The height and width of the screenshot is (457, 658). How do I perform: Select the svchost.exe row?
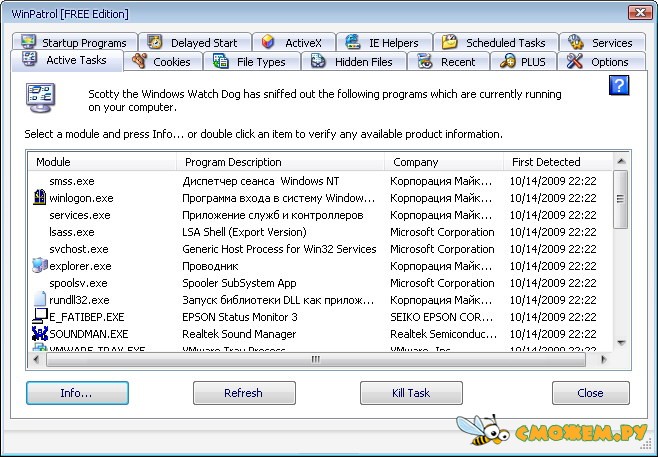(x=320, y=249)
